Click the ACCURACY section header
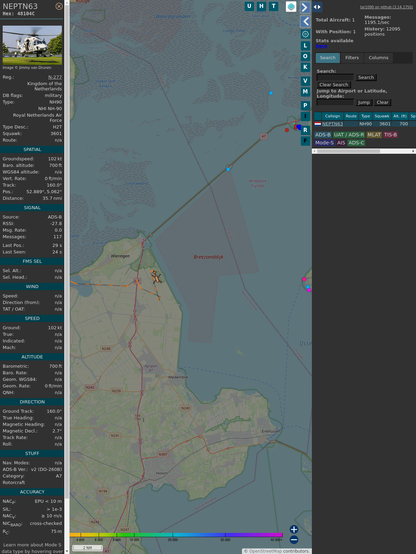 point(32,492)
